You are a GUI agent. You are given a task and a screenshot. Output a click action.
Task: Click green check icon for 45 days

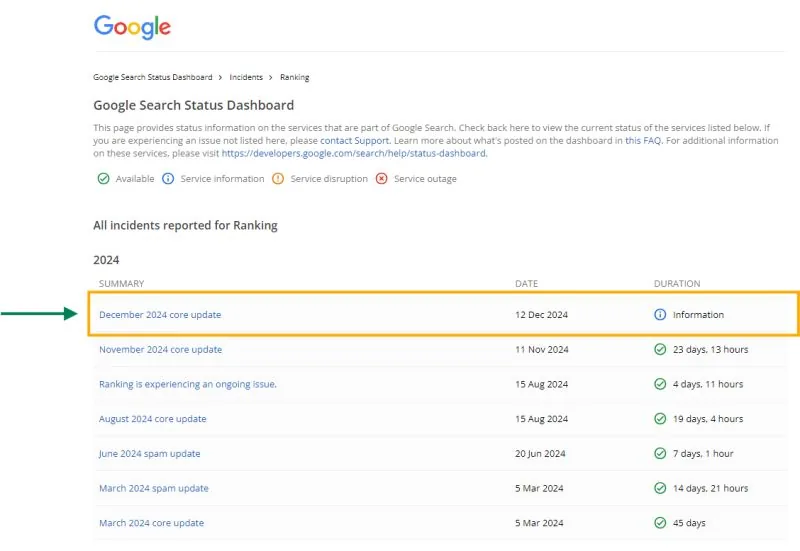[660, 522]
